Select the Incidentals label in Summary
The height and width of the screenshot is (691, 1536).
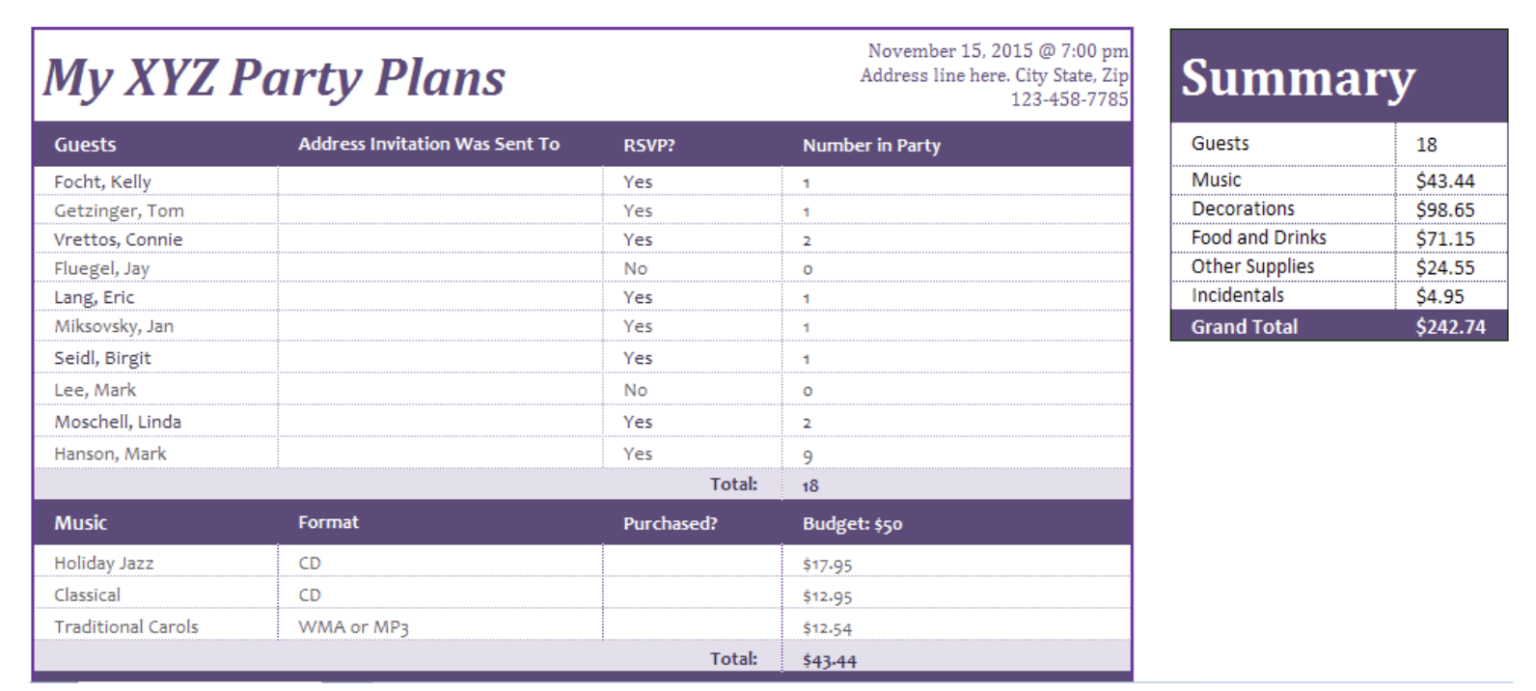1237,296
